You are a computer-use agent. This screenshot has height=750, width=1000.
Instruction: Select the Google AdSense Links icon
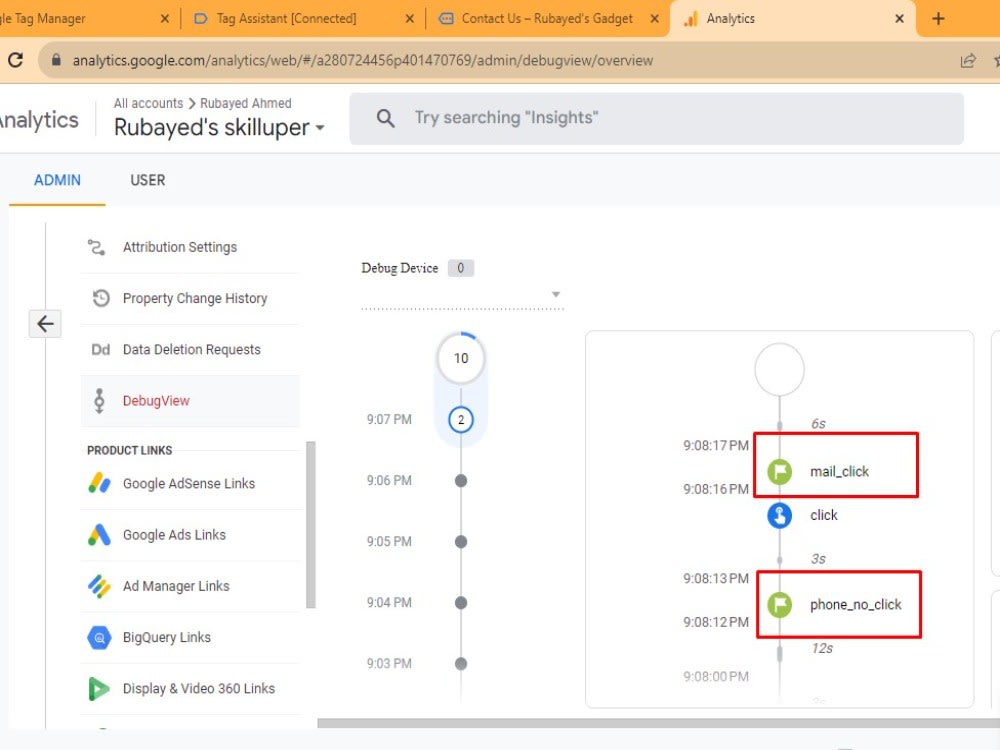point(100,482)
